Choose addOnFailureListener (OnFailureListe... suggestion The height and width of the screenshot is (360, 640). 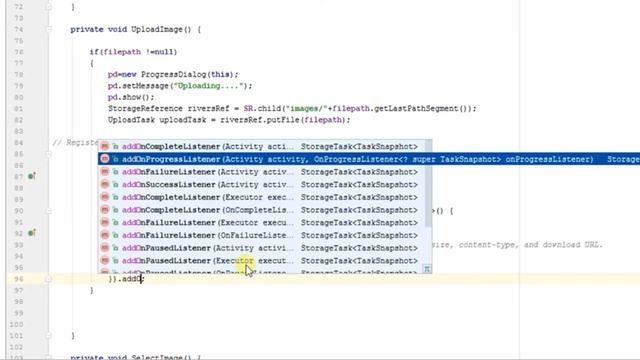click(261, 235)
